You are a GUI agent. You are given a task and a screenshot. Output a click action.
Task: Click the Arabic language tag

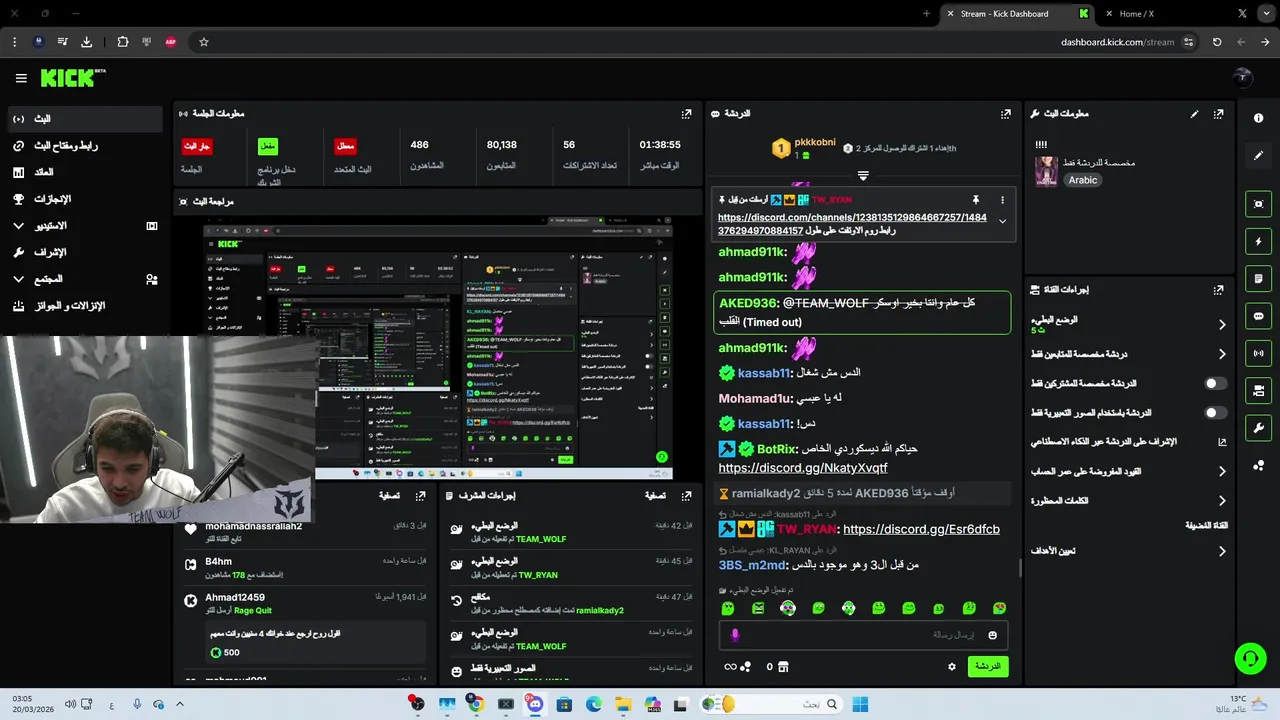click(1083, 181)
